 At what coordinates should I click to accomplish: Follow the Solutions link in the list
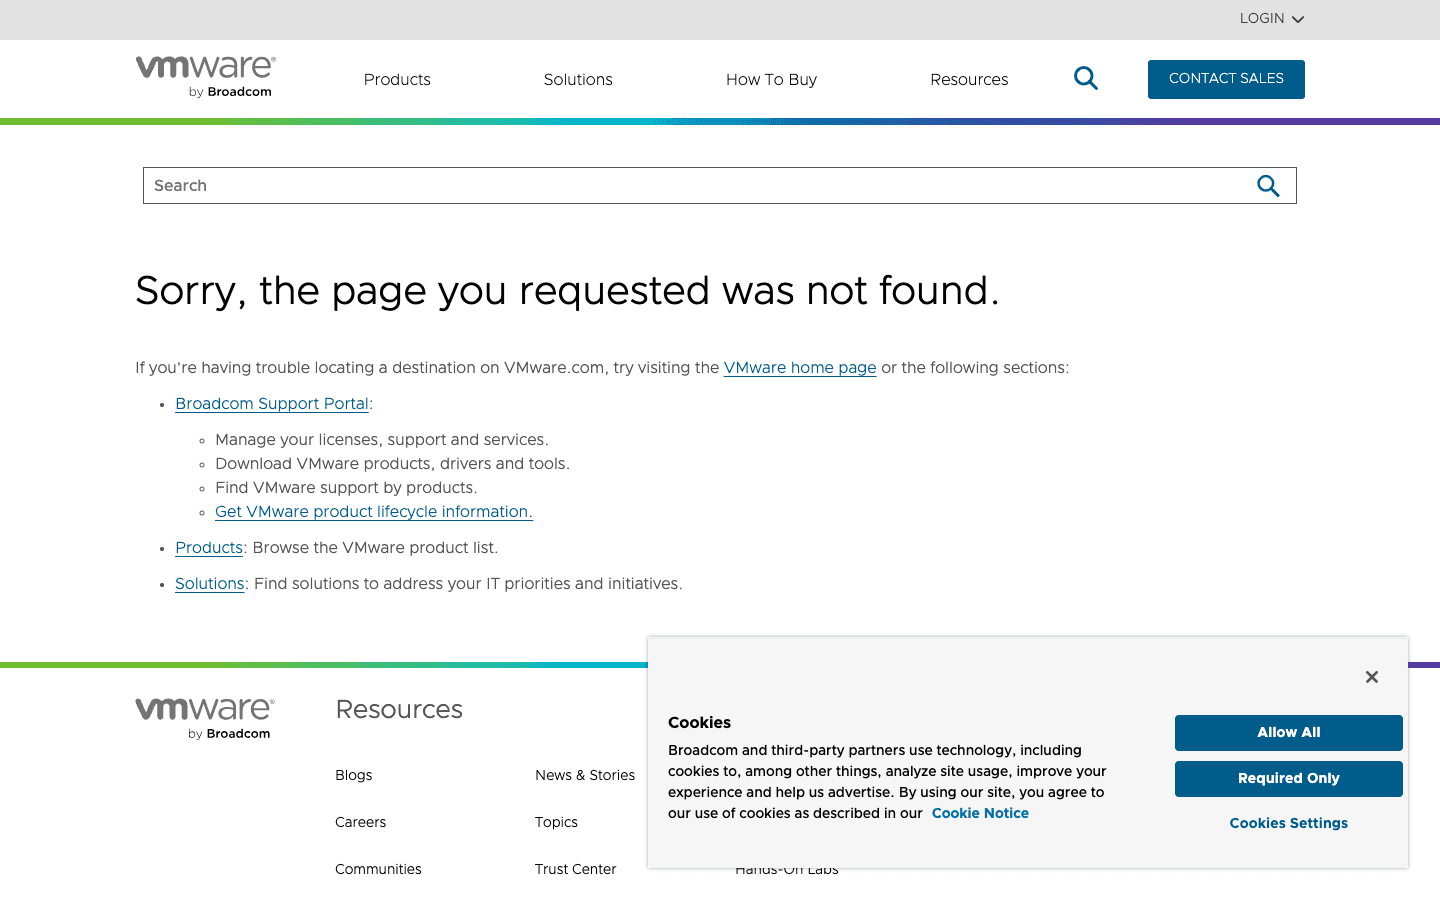click(x=210, y=584)
